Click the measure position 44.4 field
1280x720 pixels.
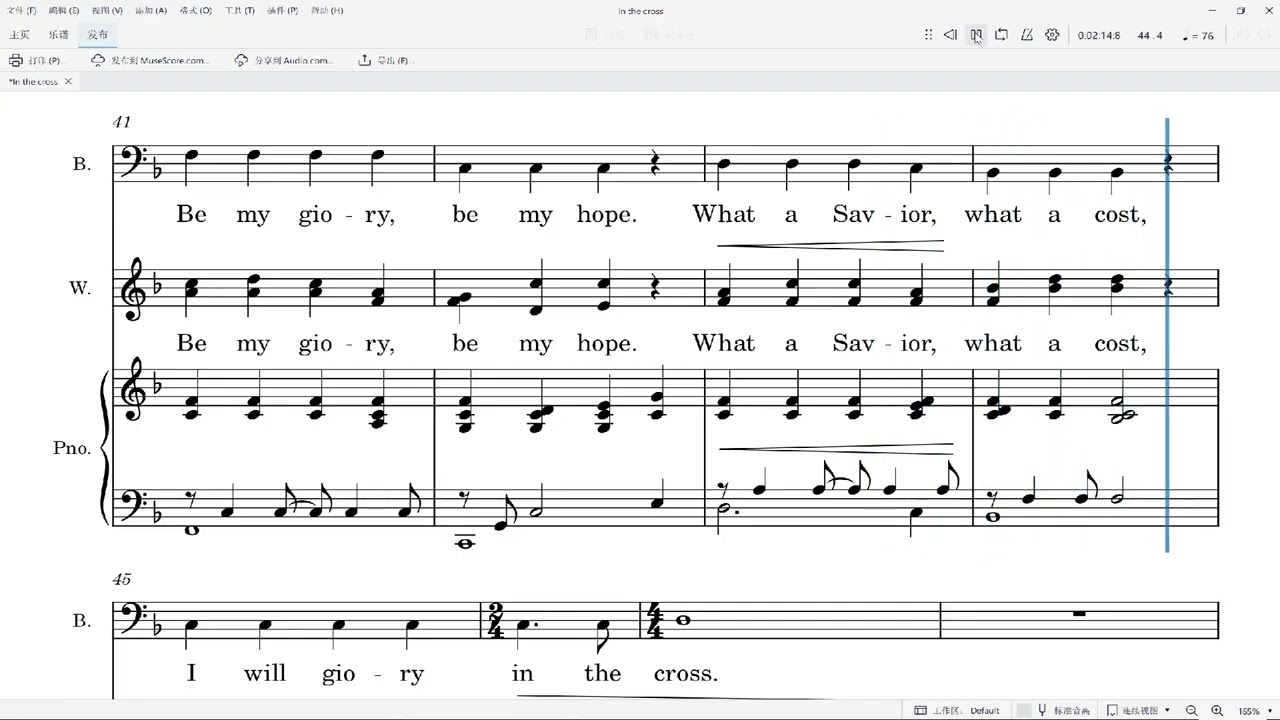click(1150, 36)
